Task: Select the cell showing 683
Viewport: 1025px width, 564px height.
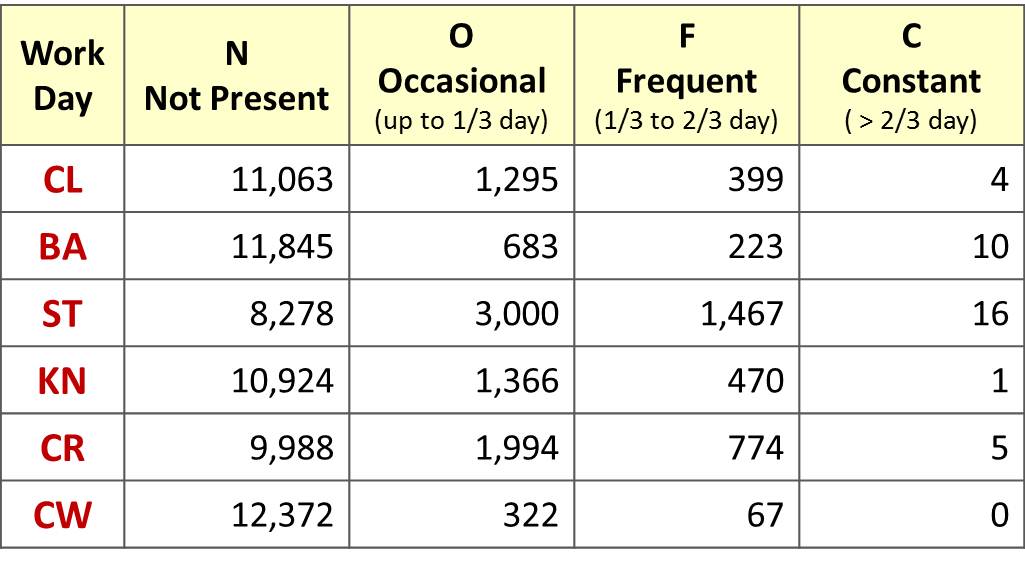Action: click(x=530, y=246)
